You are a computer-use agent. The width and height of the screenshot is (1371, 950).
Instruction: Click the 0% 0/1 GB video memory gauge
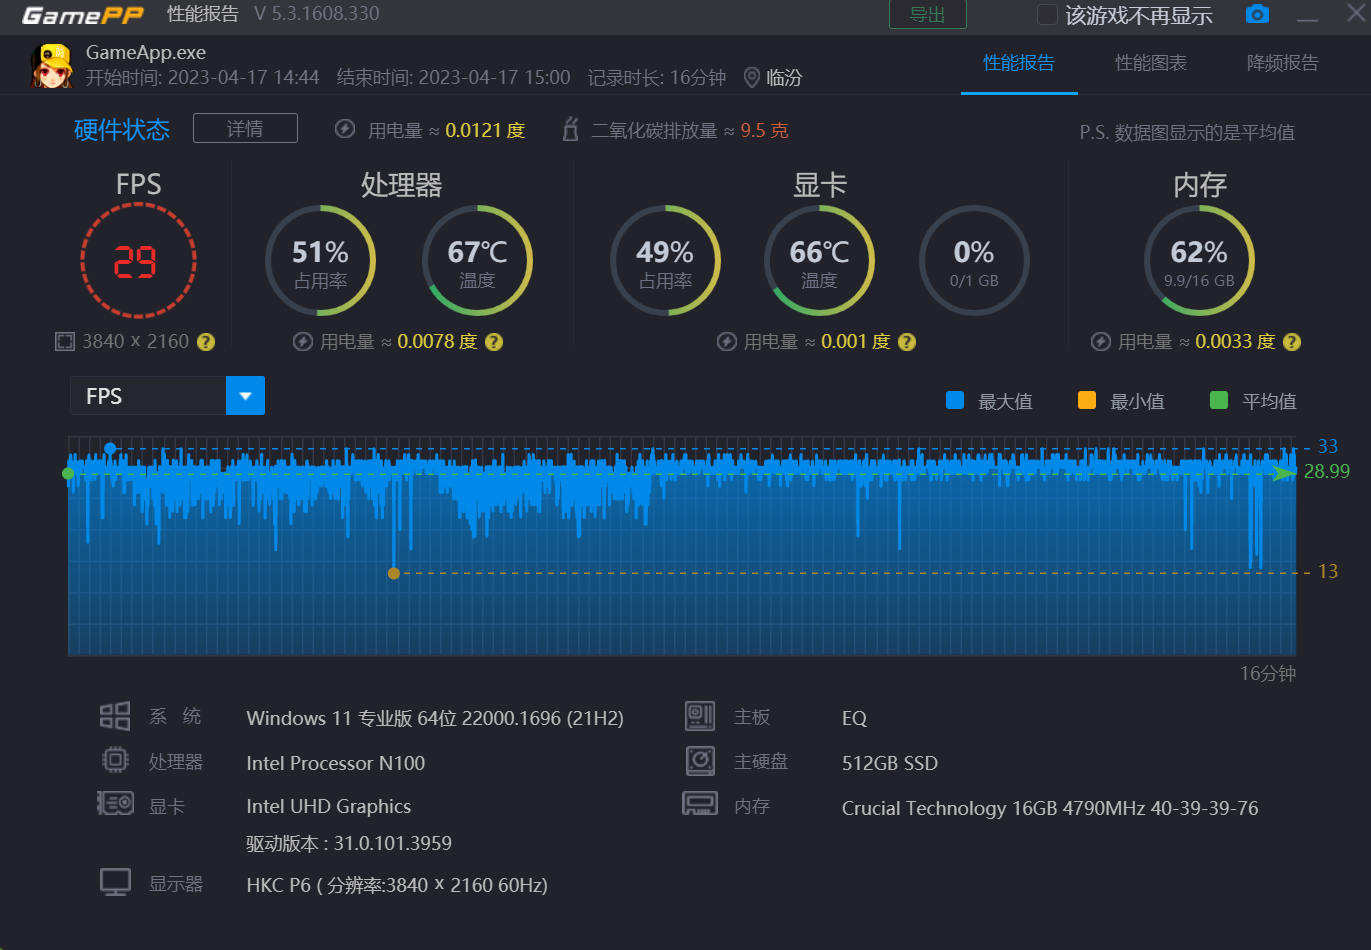tap(974, 261)
